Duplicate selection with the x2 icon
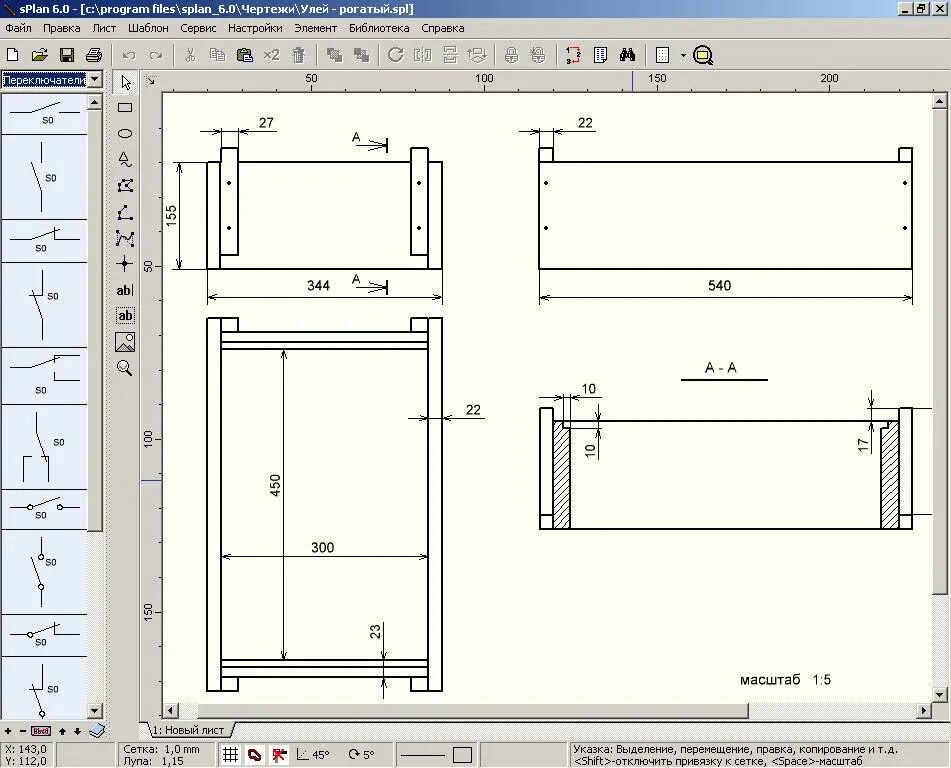The image size is (951, 768). coord(271,55)
